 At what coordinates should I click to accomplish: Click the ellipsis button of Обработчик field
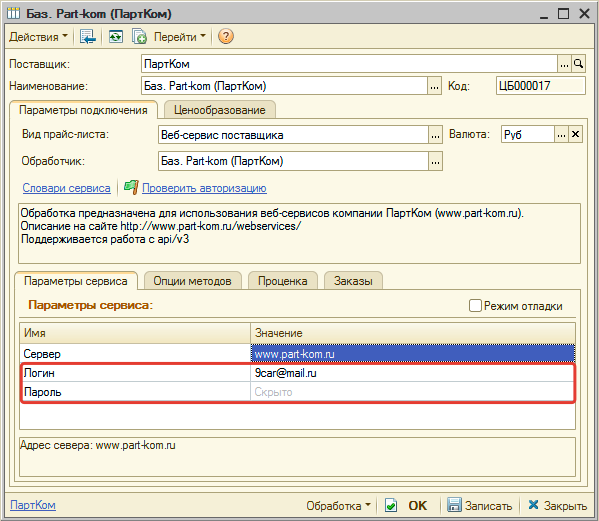(435, 161)
